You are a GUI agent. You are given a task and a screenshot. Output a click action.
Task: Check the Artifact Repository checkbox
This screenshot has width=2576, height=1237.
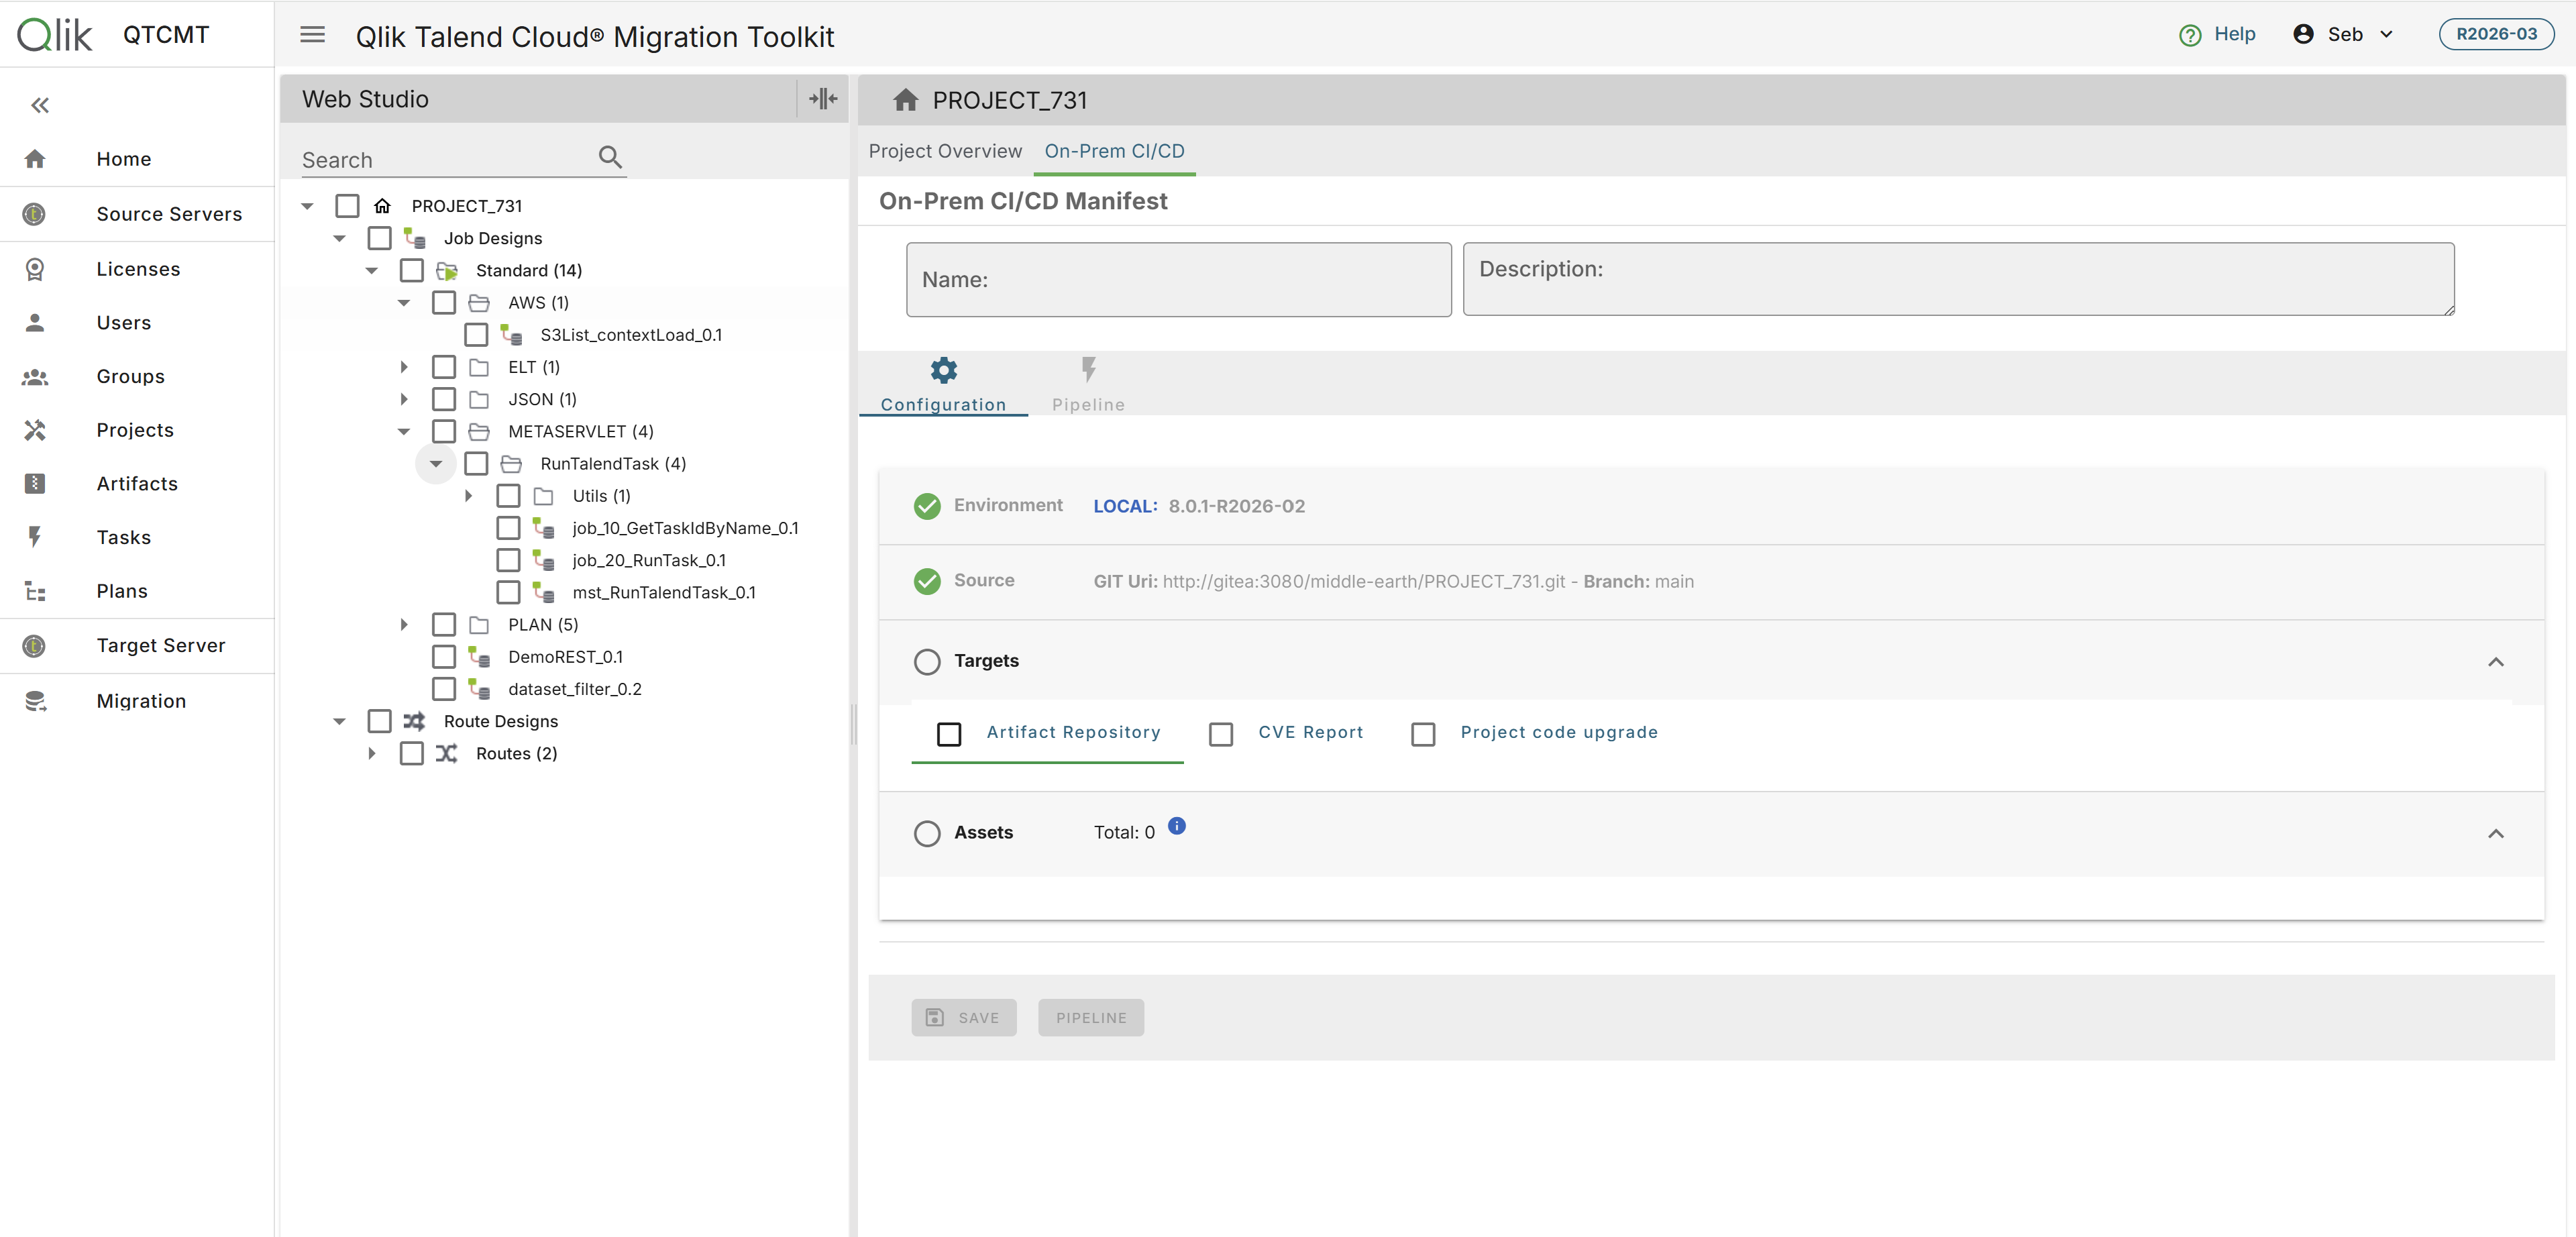pos(949,733)
